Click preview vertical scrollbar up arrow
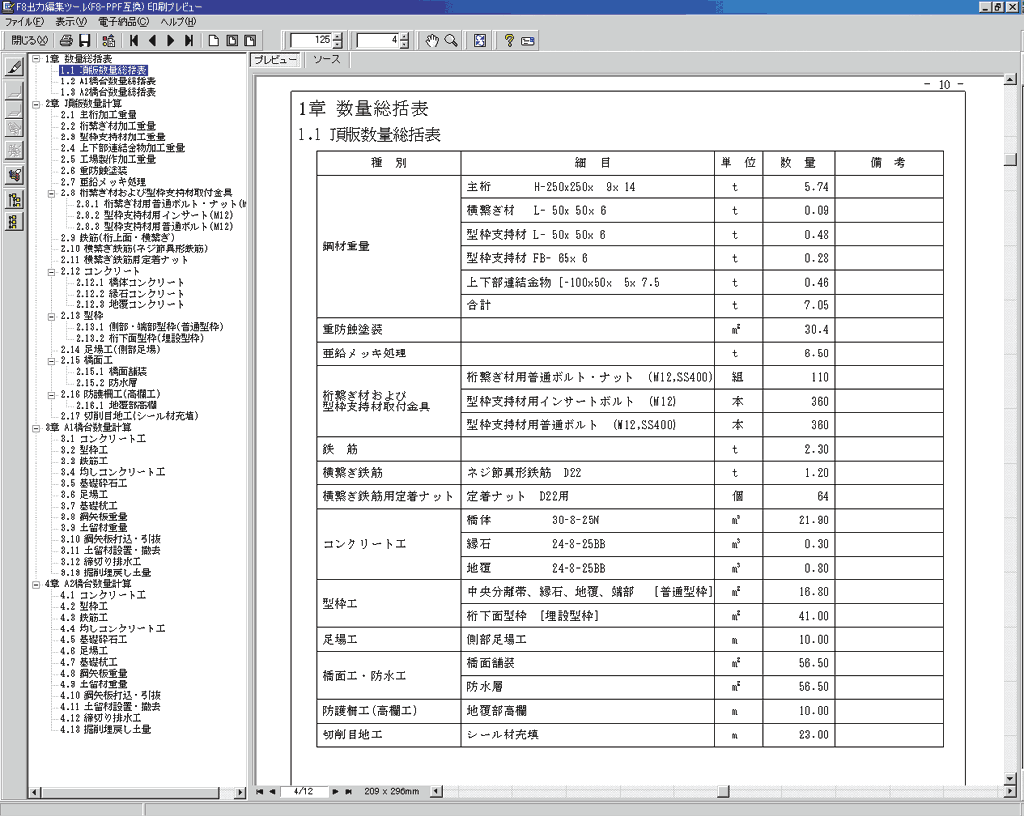 pos(1010,80)
